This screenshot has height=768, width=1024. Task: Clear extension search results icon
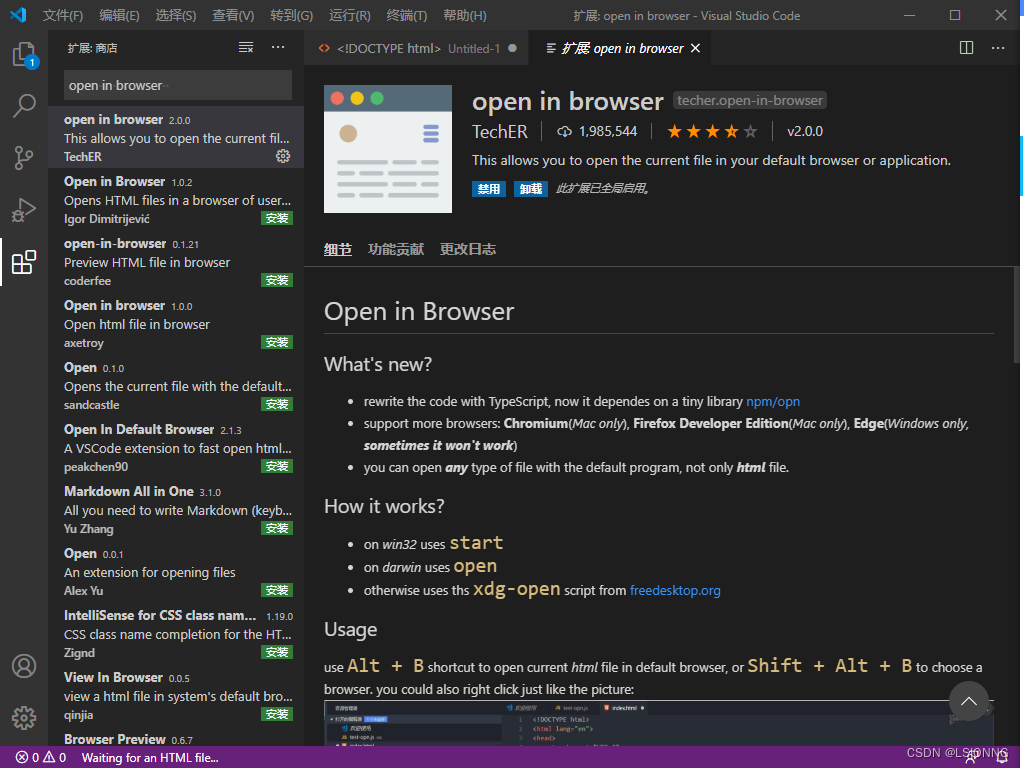(246, 47)
